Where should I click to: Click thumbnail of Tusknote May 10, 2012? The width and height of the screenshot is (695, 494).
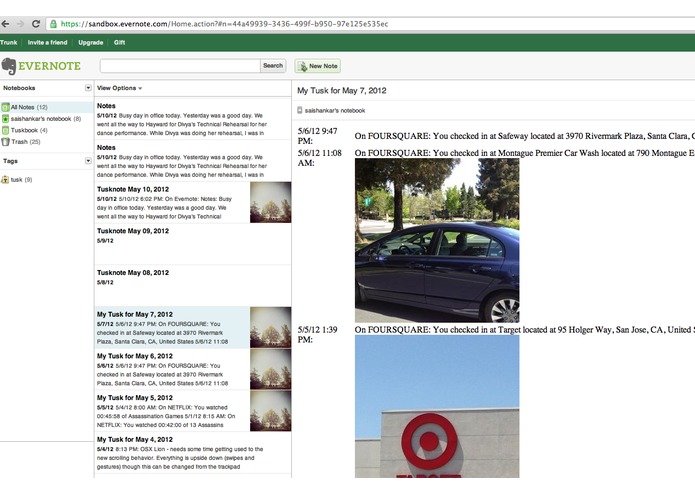(270, 202)
